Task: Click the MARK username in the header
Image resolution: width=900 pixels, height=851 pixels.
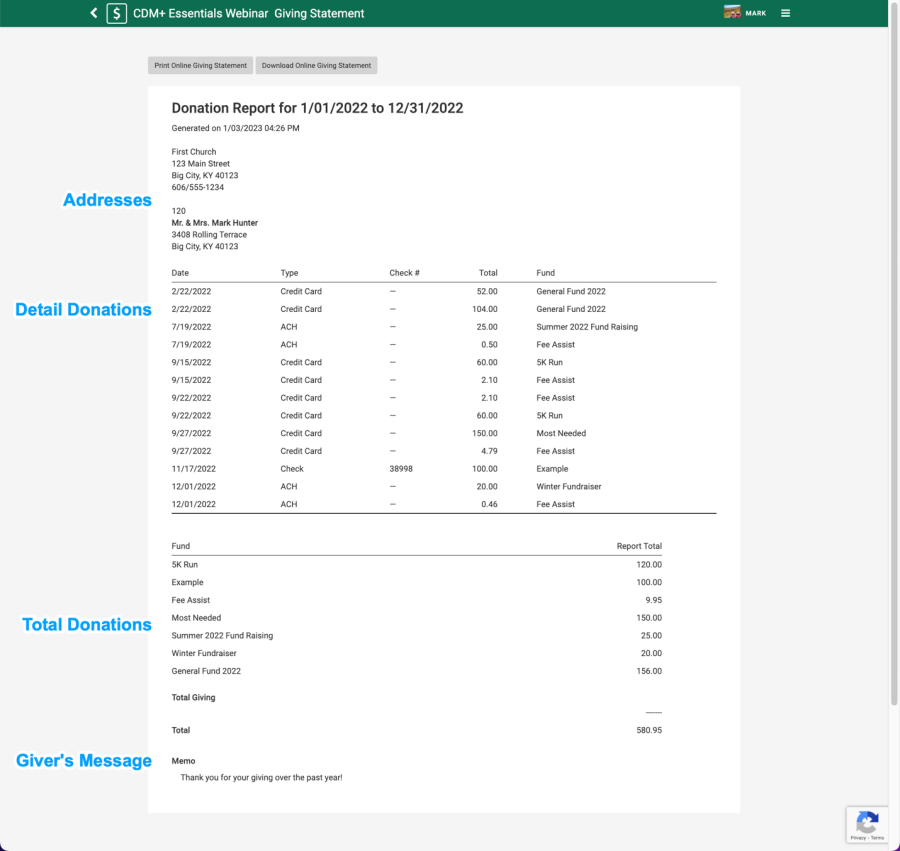Action: pyautogui.click(x=756, y=14)
